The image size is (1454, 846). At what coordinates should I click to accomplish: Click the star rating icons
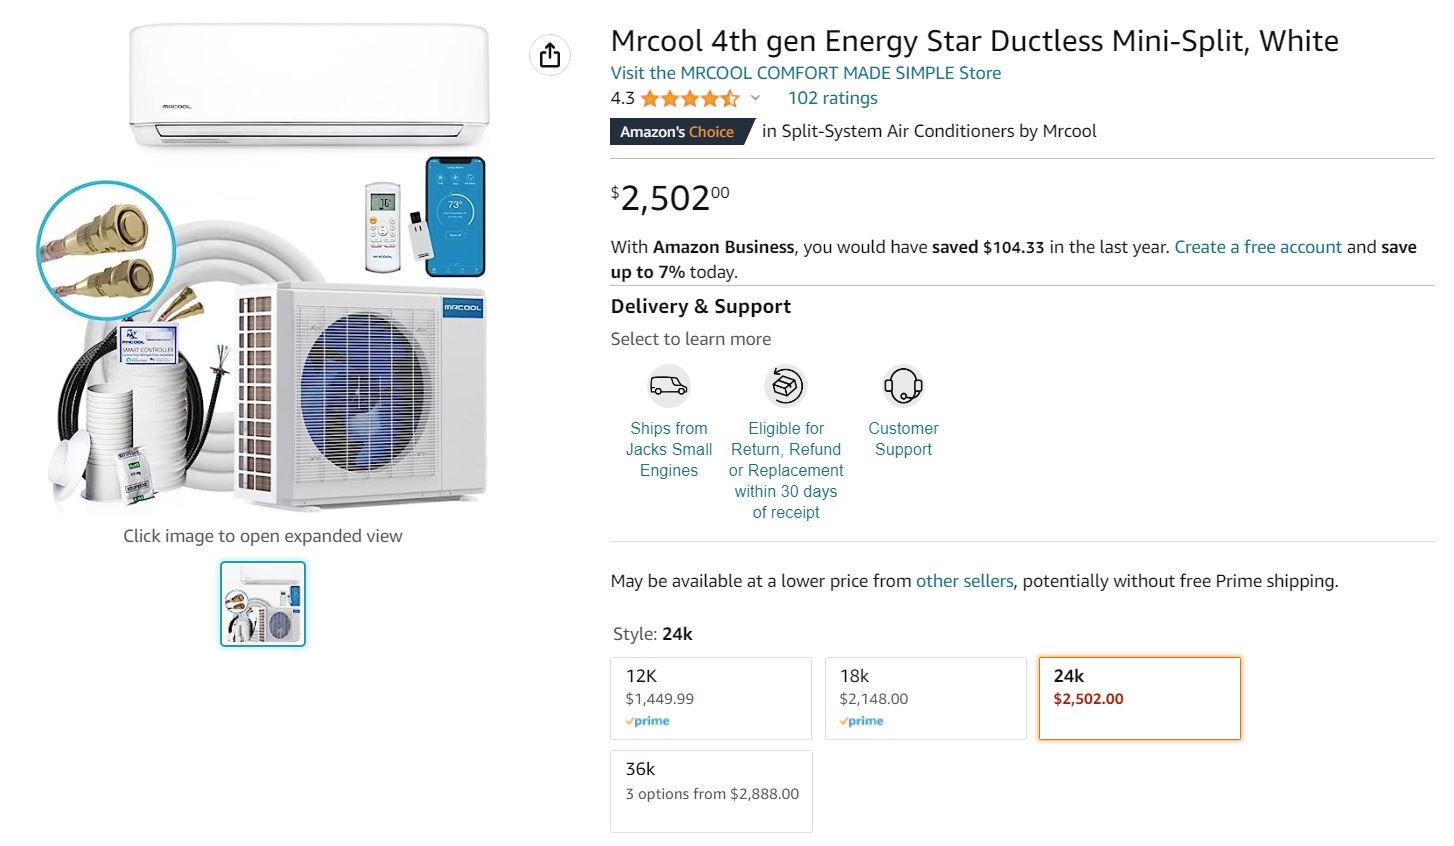pyautogui.click(x=690, y=98)
